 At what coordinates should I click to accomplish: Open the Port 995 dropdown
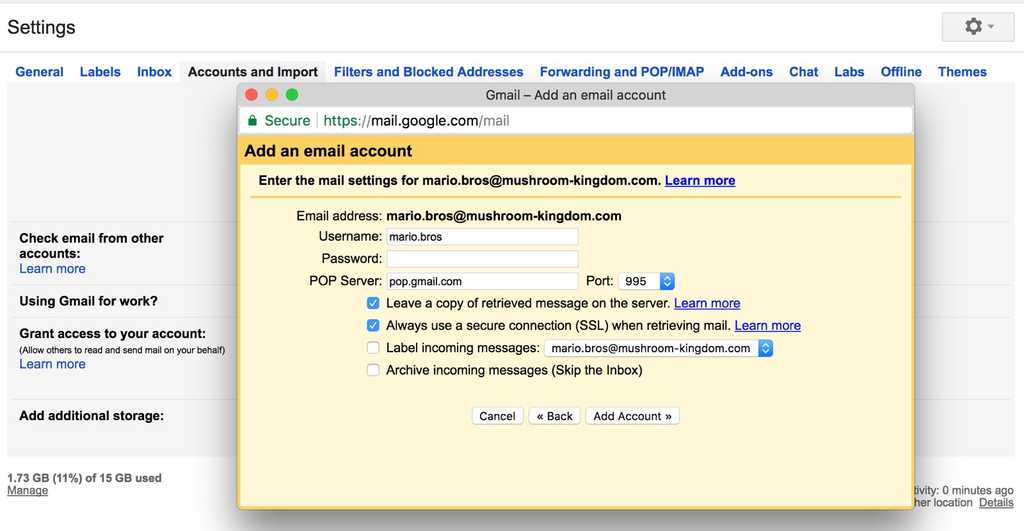point(647,281)
